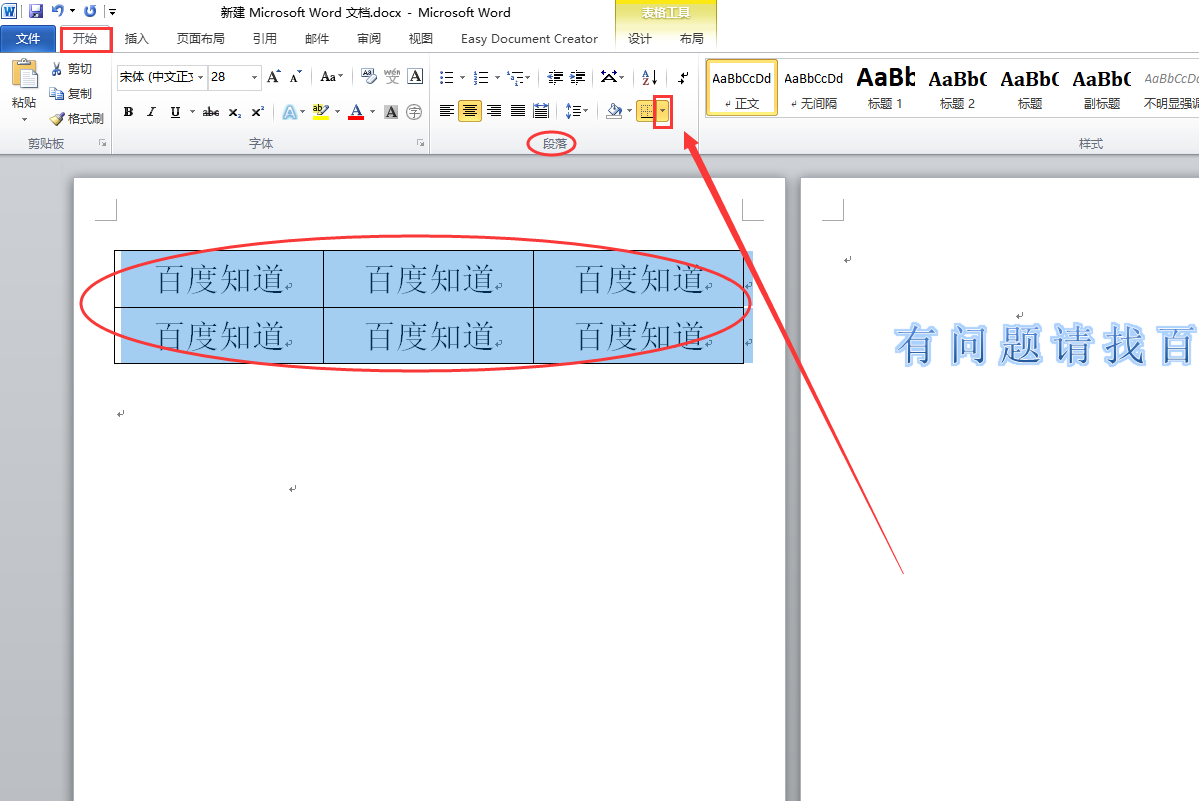The height and width of the screenshot is (801, 1199).
Task: Click the Copy (复制) button
Action: [72, 93]
